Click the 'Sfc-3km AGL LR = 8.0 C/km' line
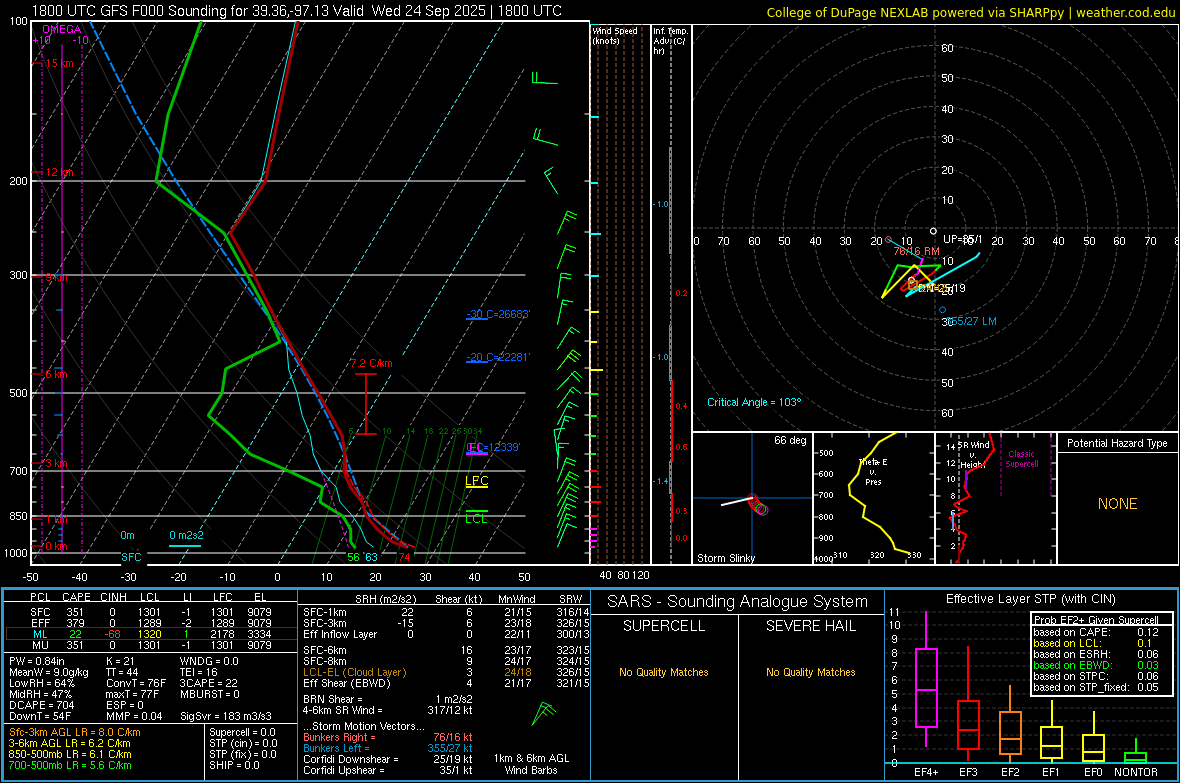 point(75,732)
